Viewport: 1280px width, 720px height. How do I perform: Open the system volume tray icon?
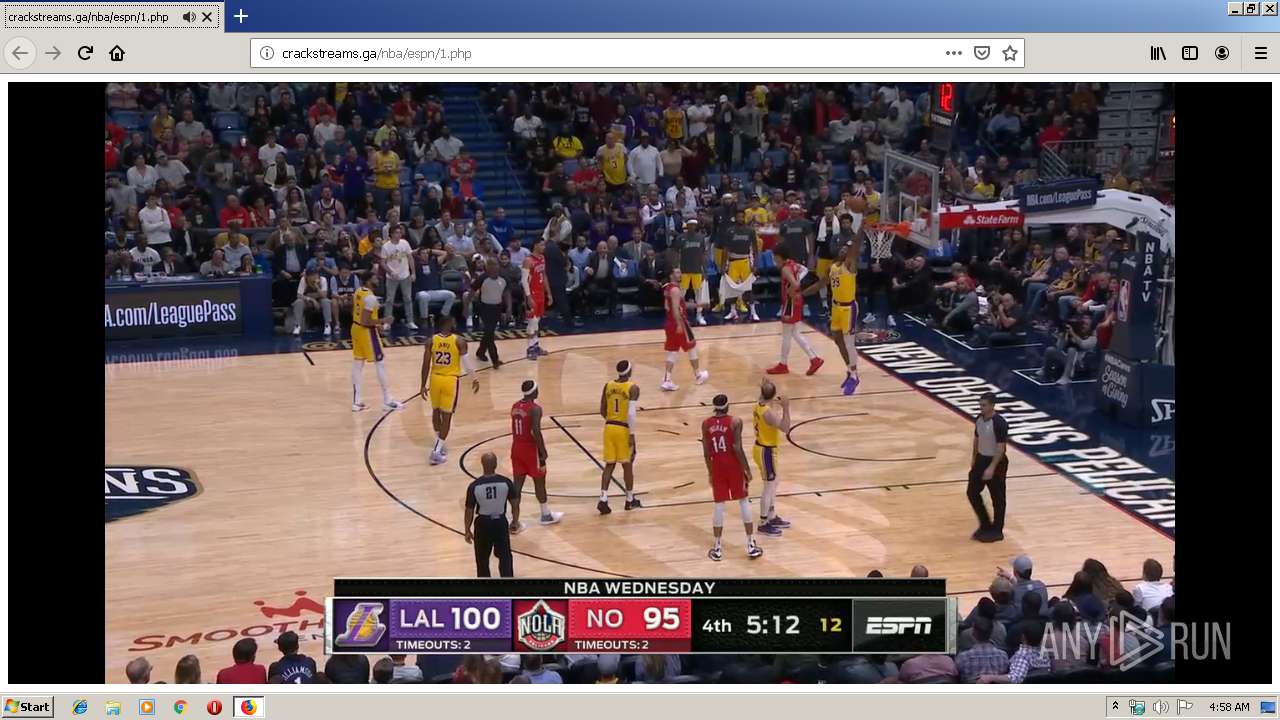pos(1160,707)
